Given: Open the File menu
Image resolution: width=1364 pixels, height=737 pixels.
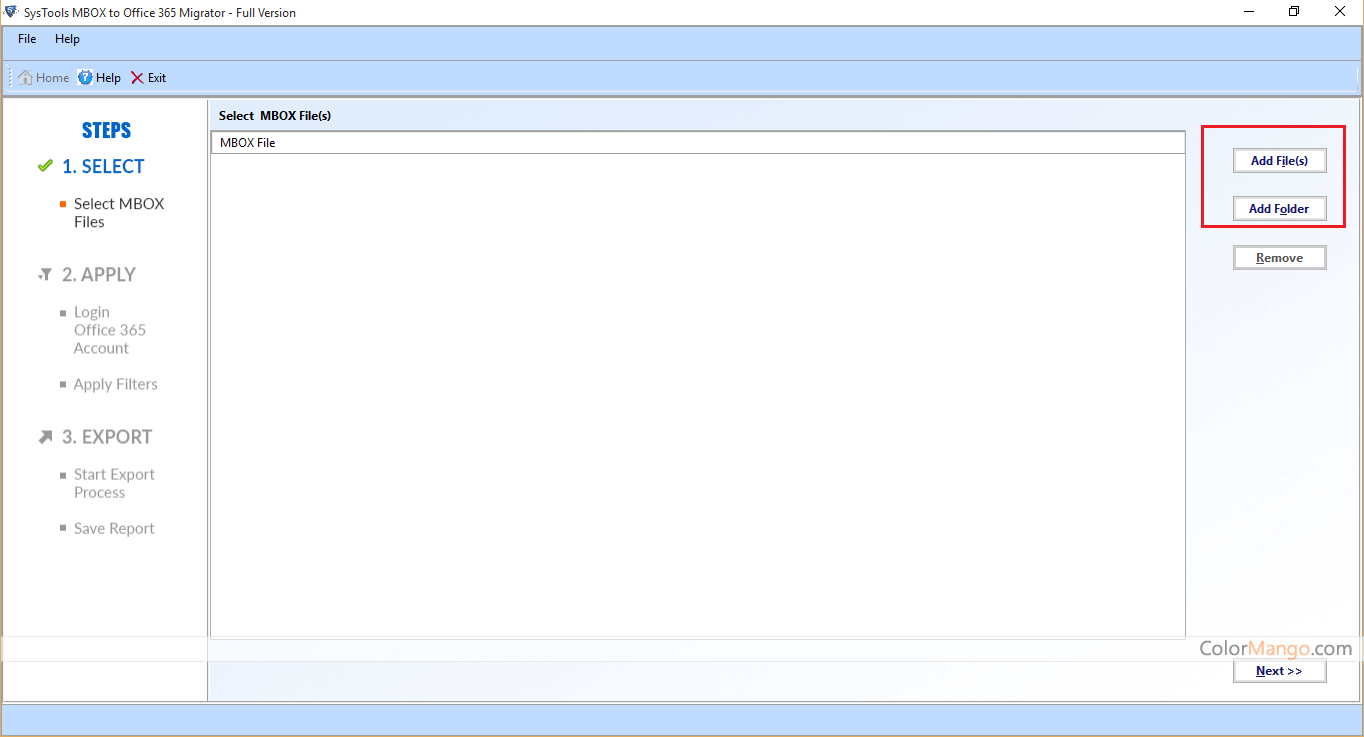Looking at the screenshot, I should [x=27, y=39].
